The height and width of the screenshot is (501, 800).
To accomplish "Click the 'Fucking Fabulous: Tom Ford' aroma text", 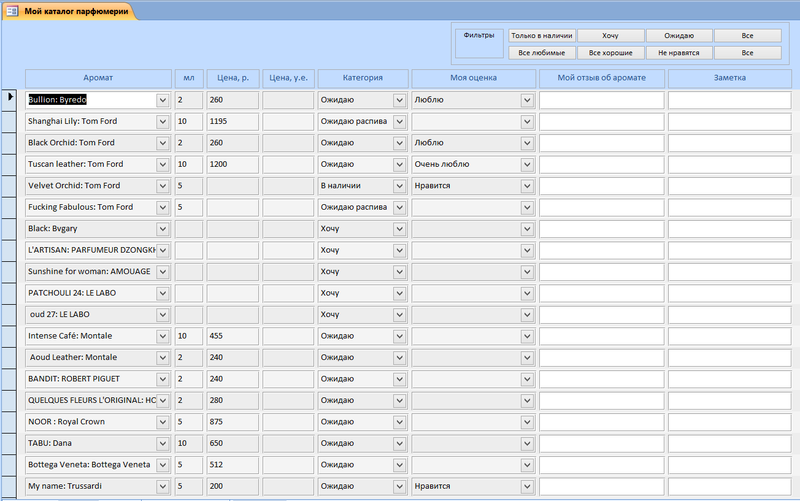I will click(81, 207).
